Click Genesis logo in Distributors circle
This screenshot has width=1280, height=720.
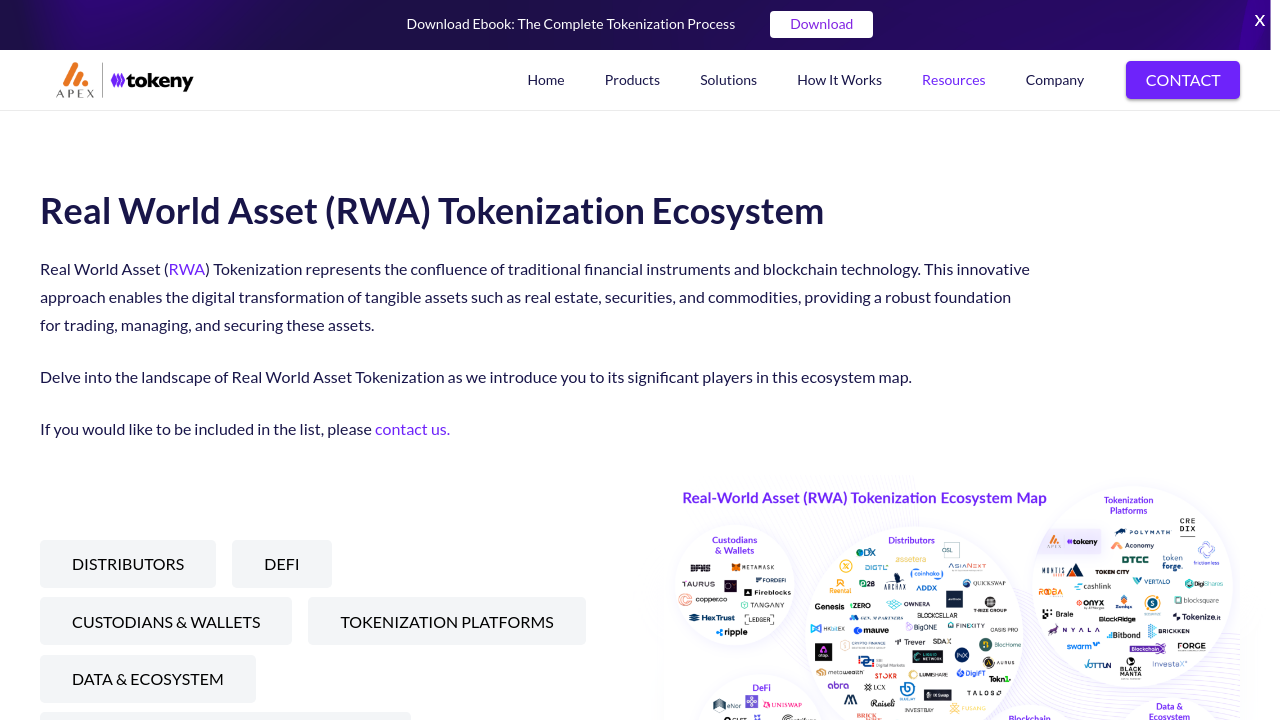click(x=830, y=606)
